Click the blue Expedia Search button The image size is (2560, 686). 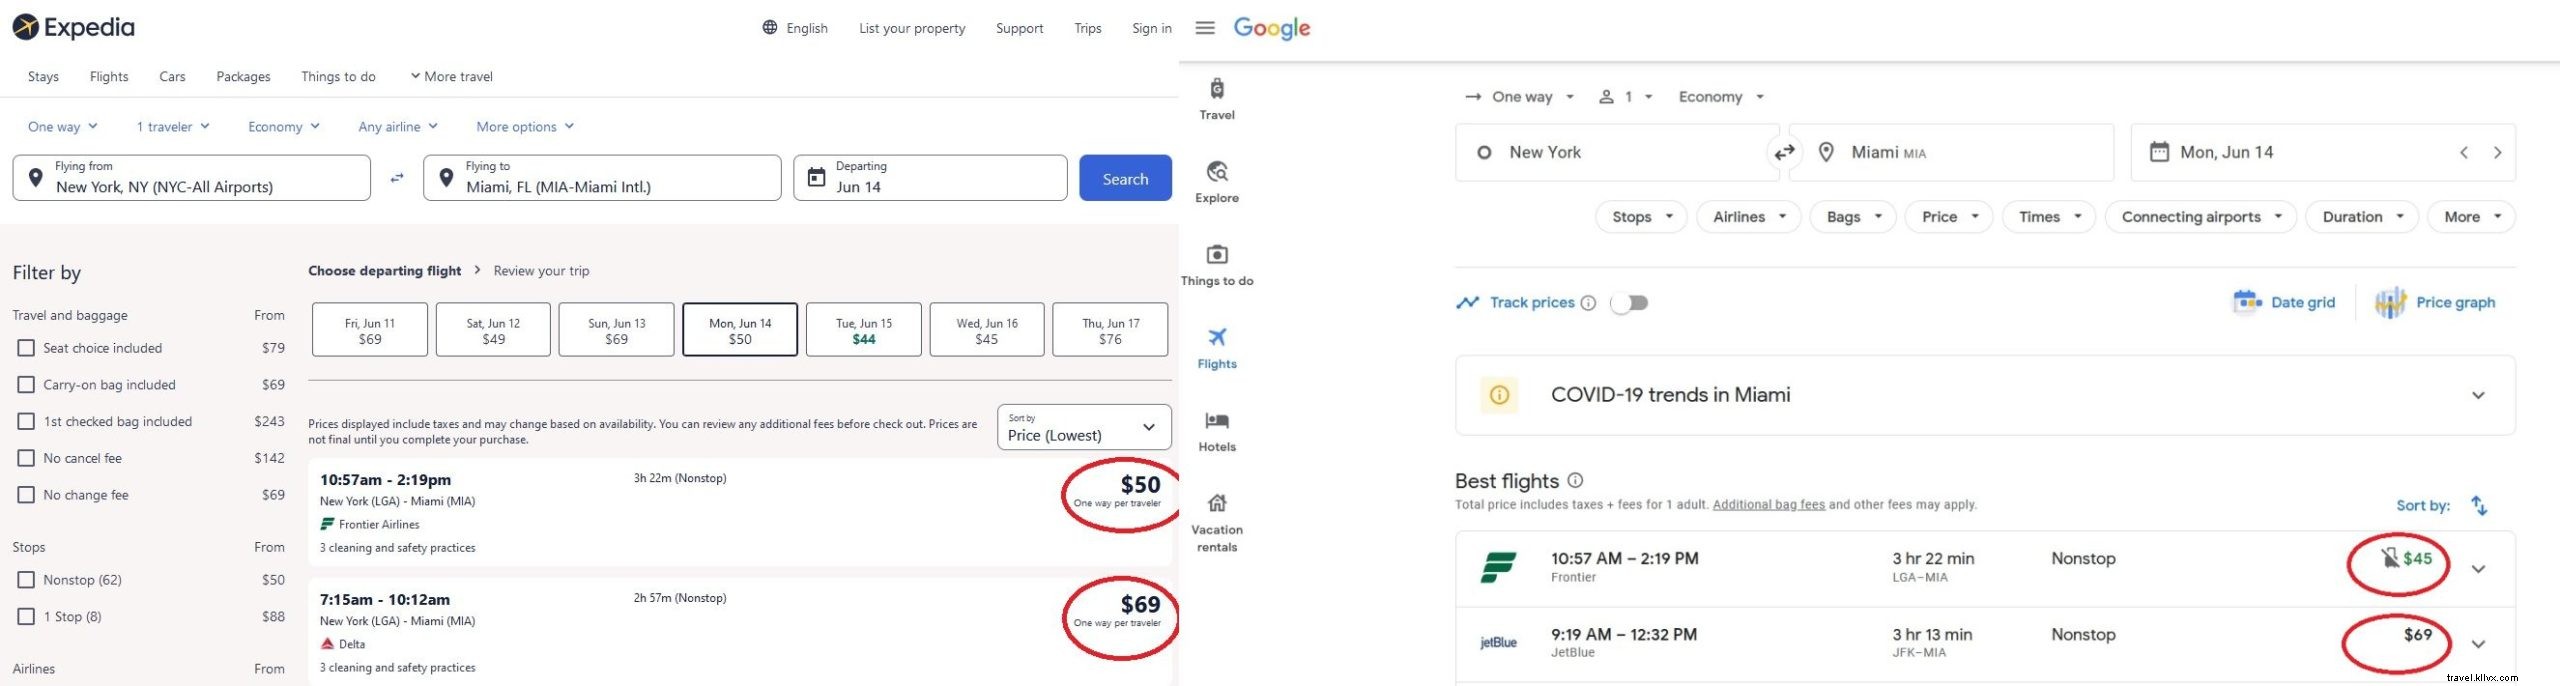coord(1125,179)
